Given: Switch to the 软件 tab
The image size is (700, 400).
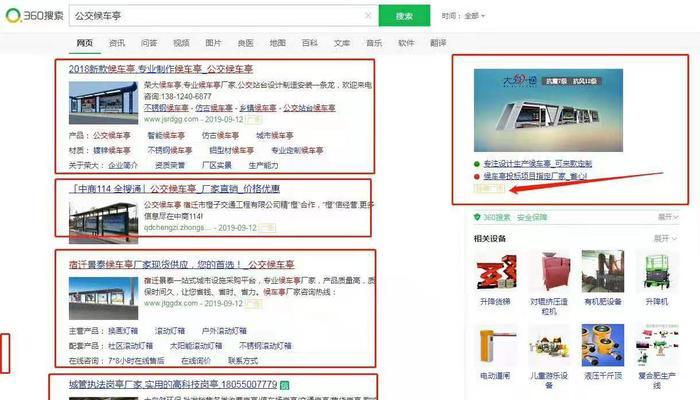Looking at the screenshot, I should pyautogui.click(x=406, y=43).
